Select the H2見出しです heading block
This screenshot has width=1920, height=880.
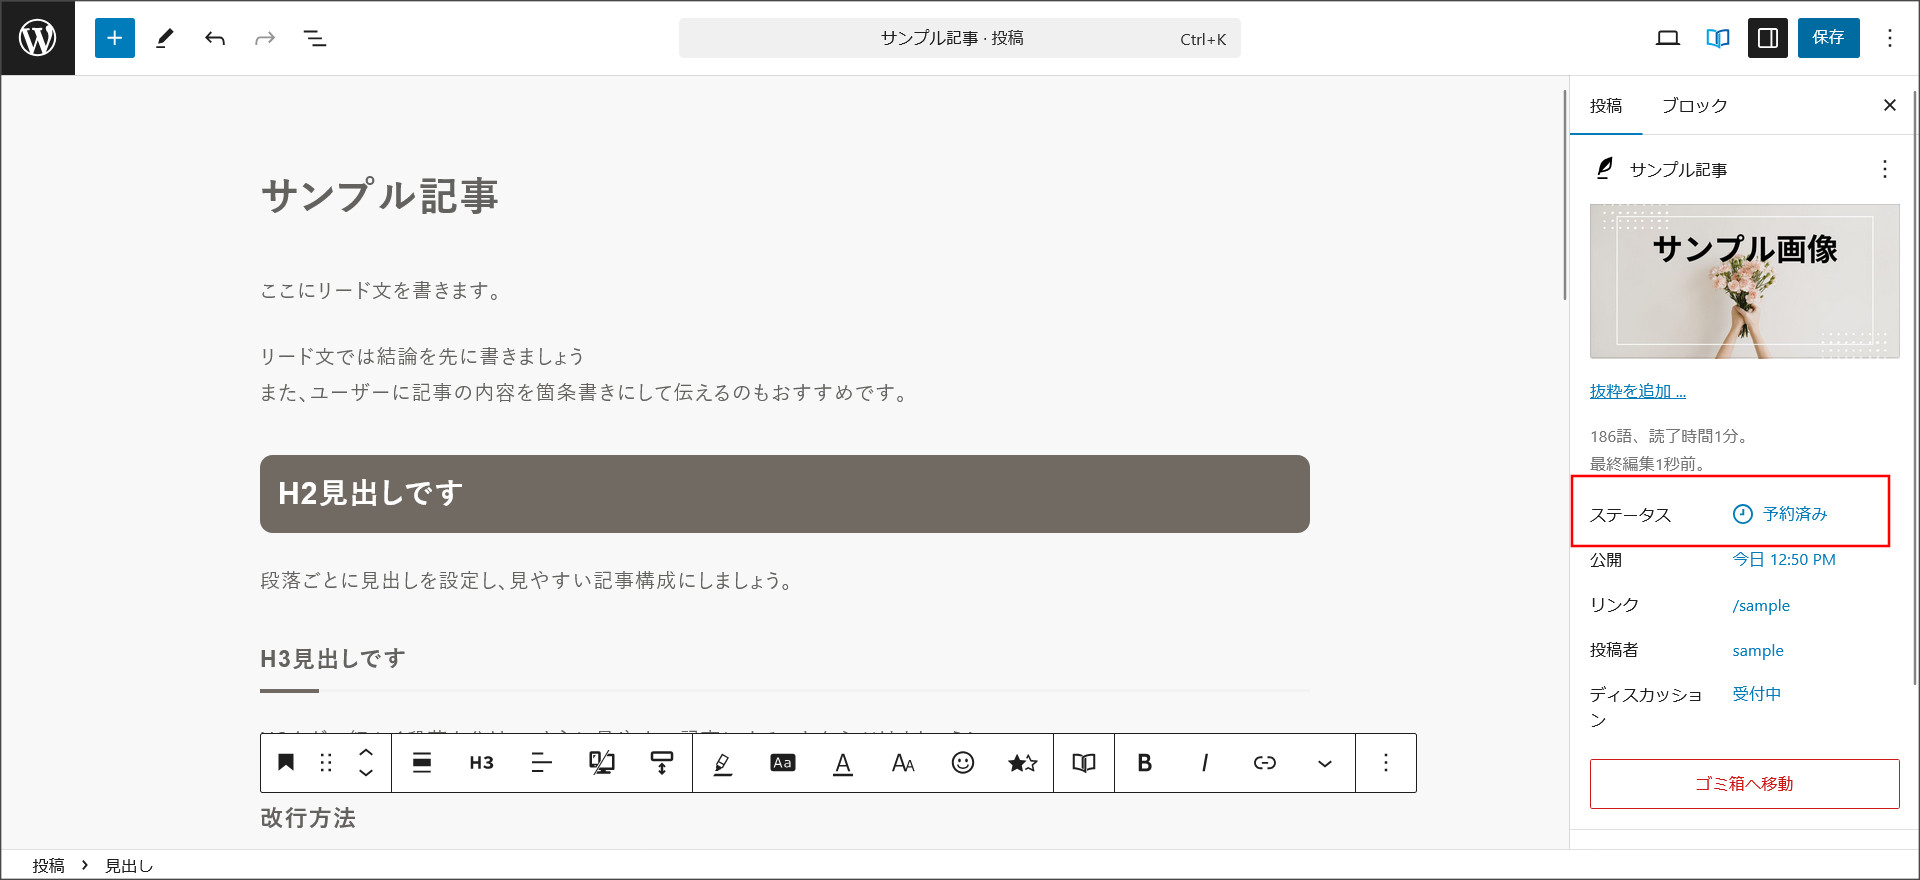[x=785, y=494]
